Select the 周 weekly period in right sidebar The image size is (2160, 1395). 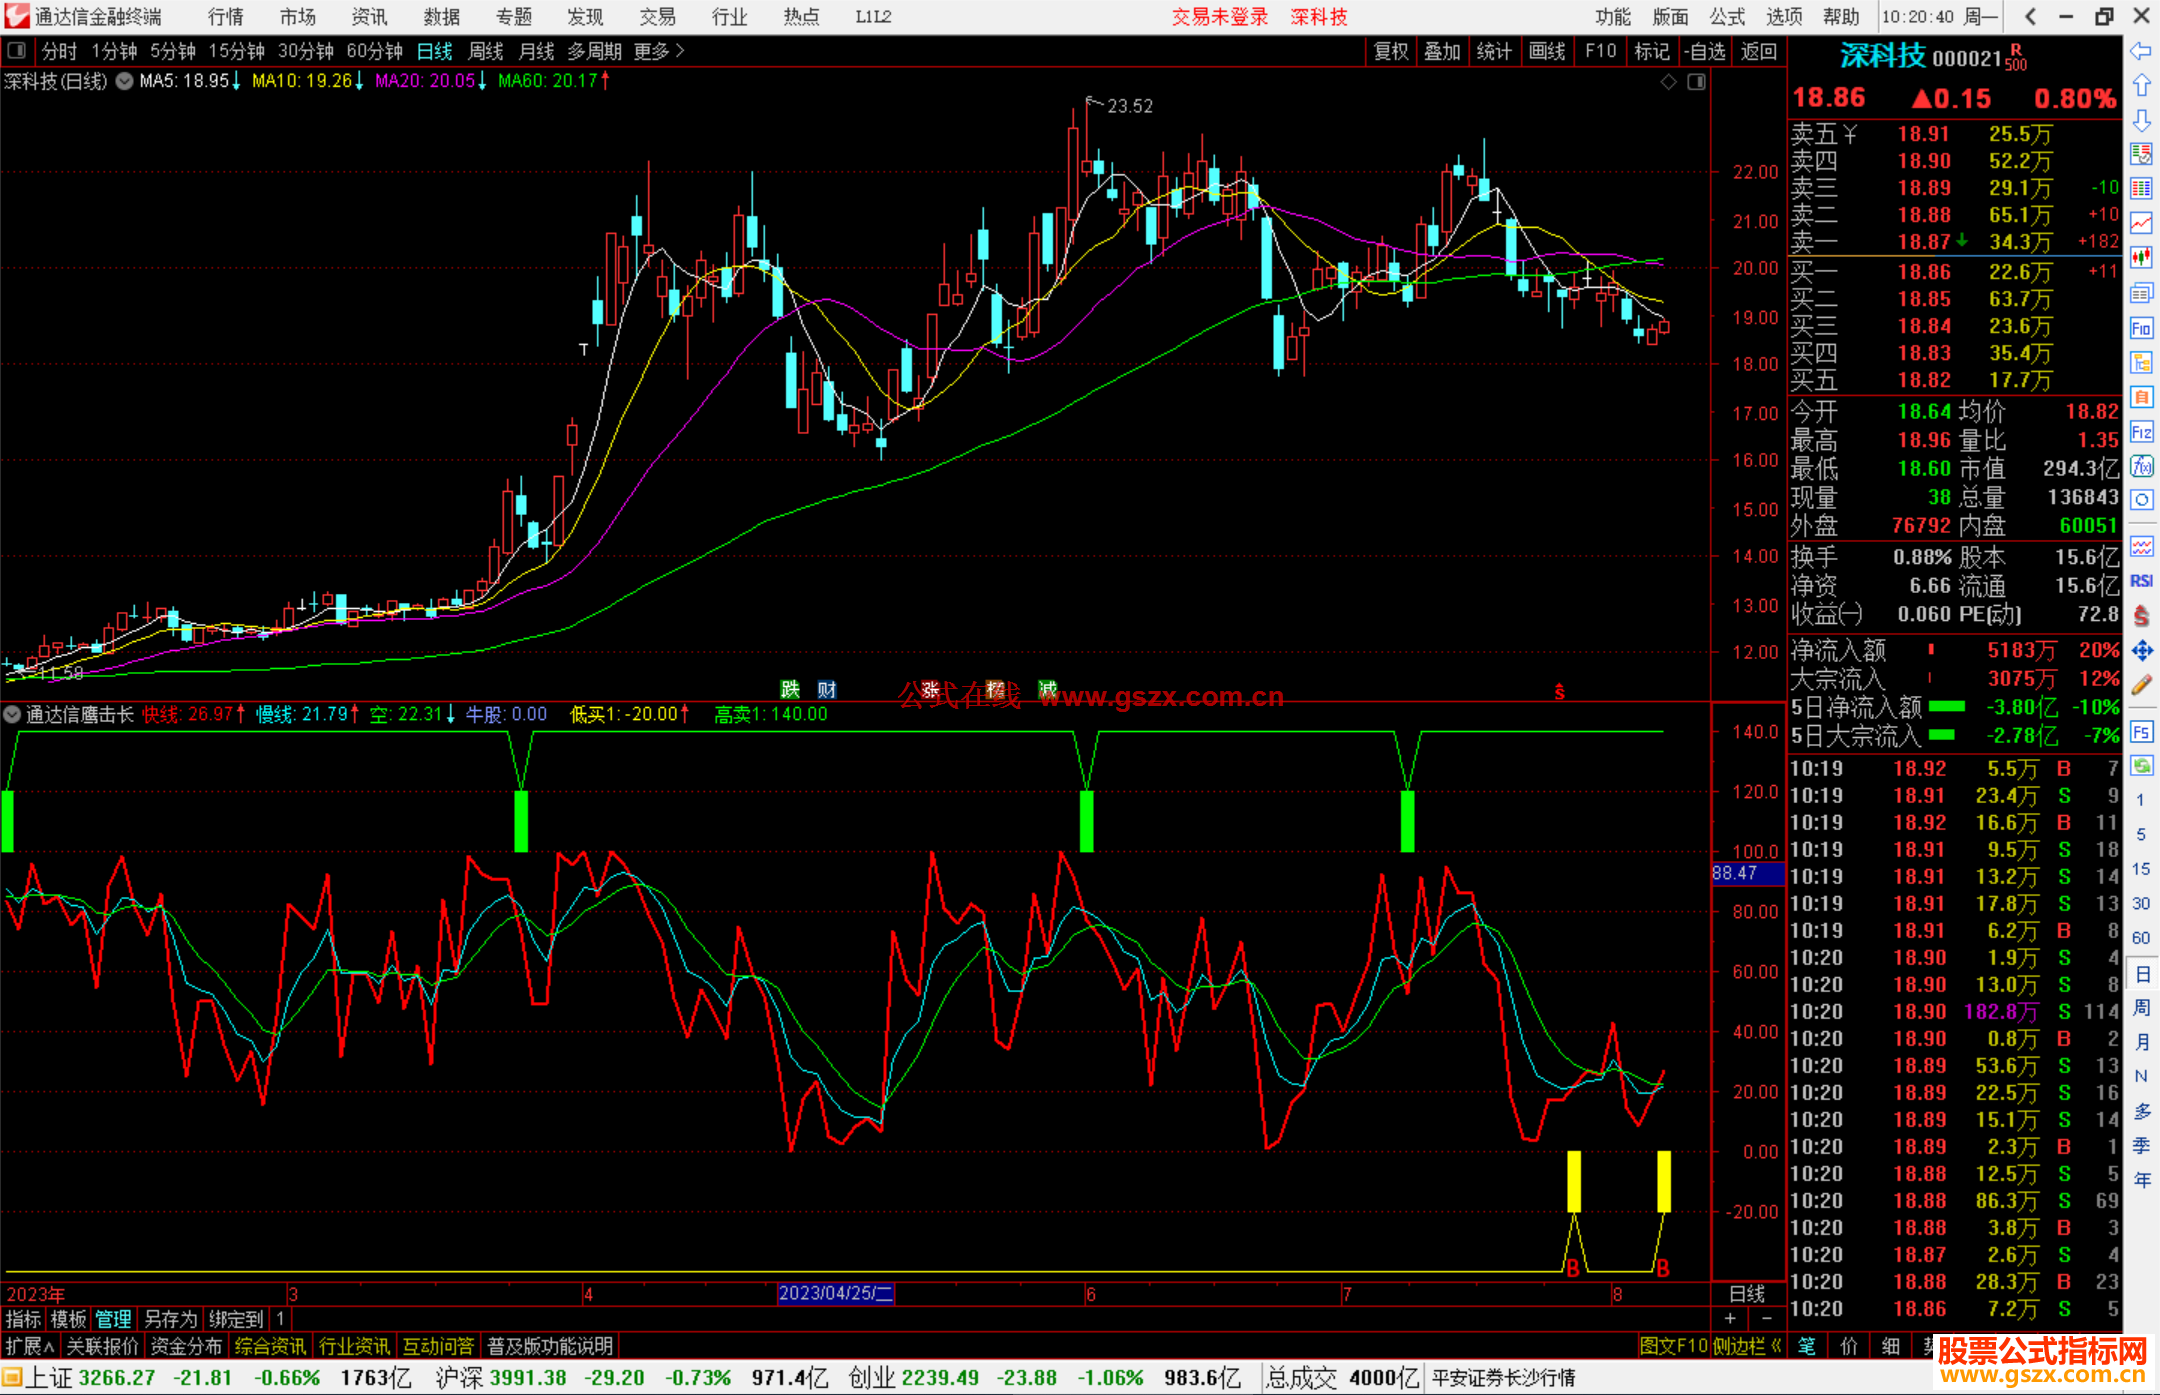coord(2141,1007)
